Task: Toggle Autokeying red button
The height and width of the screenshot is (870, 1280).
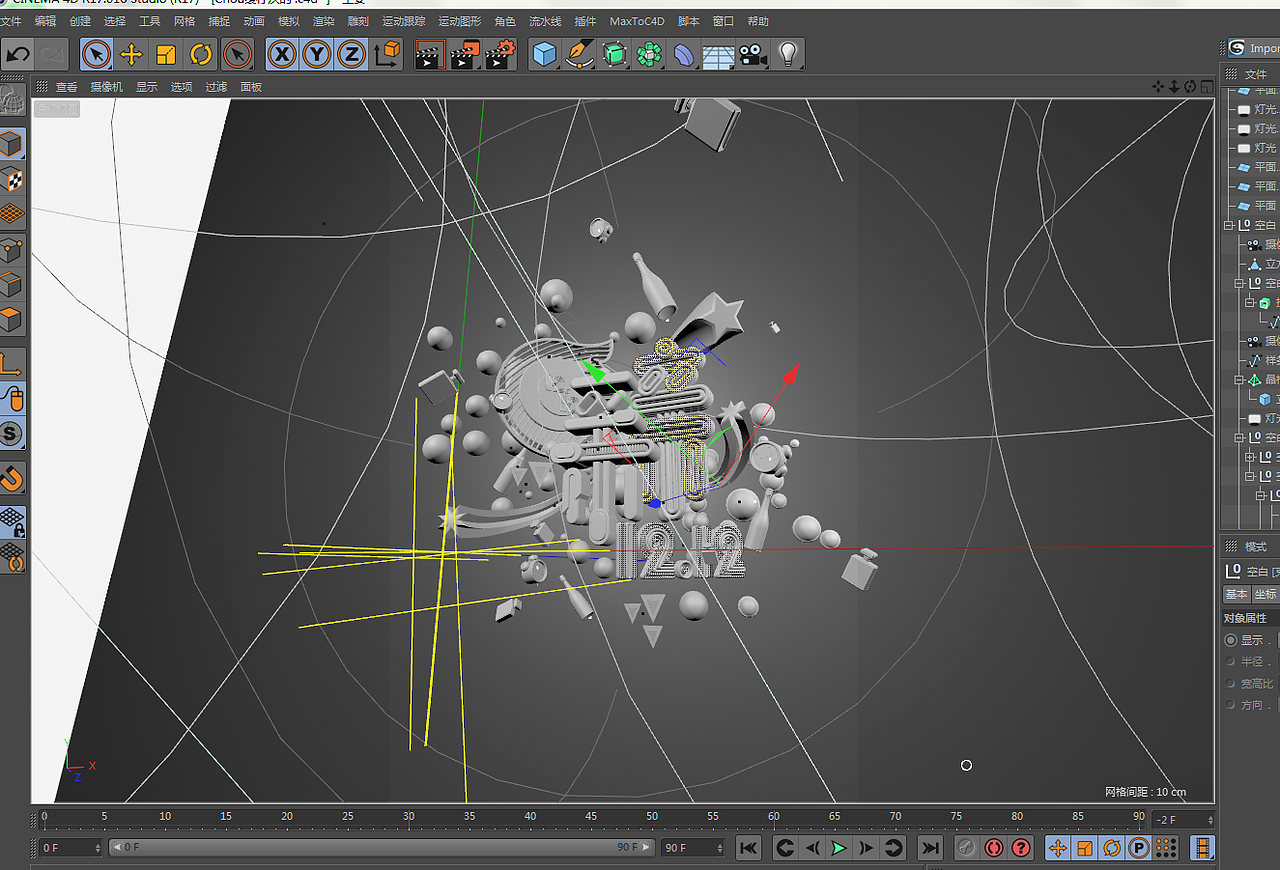Action: 994,848
